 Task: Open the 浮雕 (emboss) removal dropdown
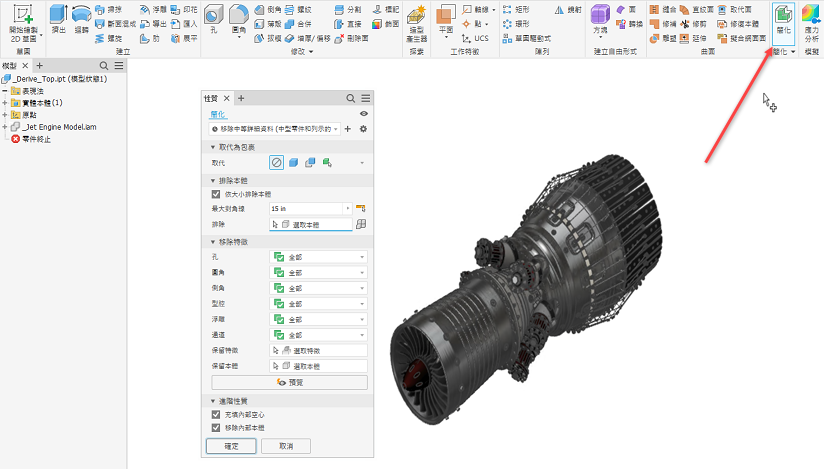(318, 319)
